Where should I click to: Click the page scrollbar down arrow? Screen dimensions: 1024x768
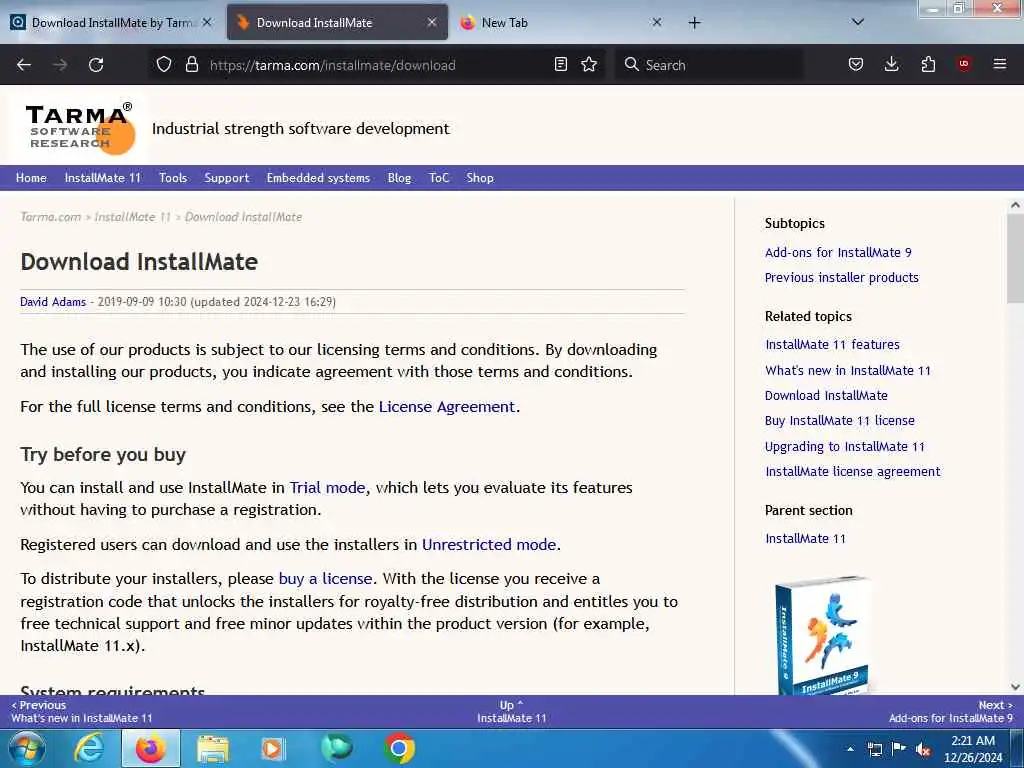[1015, 687]
